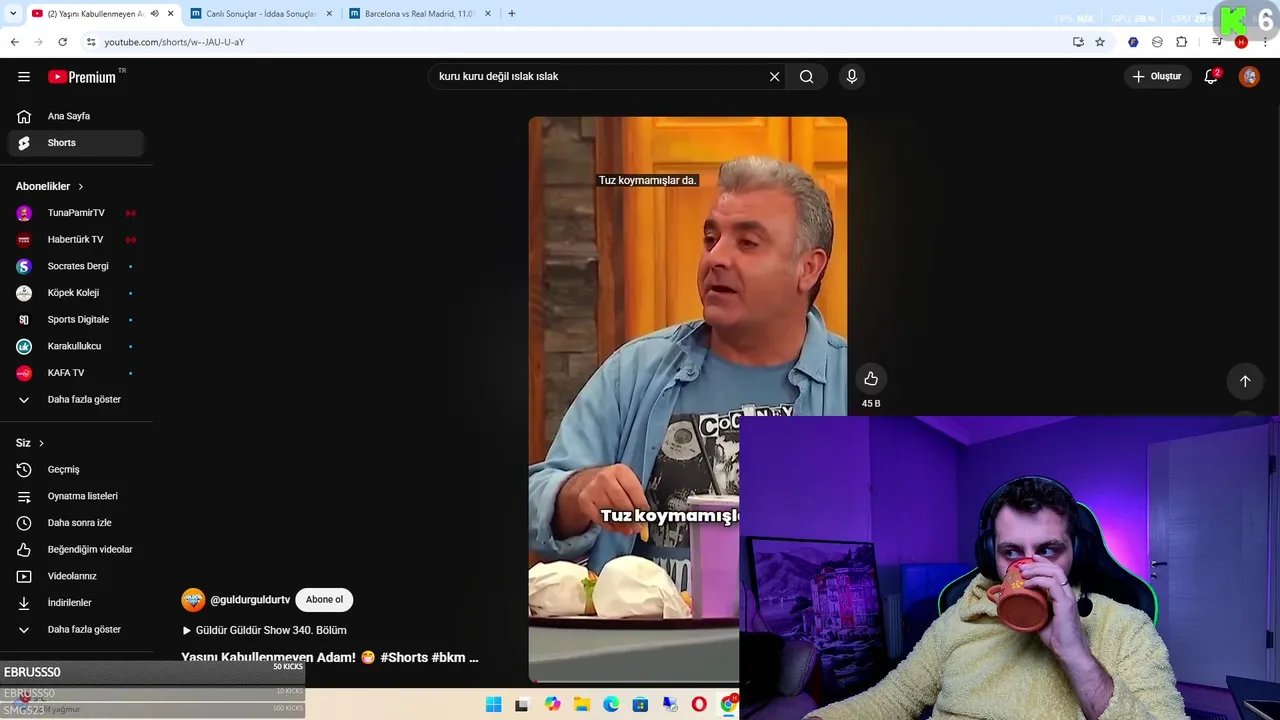Open the YouTube account avatar menu
Viewport: 1280px width, 720px height.
[x=1249, y=77]
